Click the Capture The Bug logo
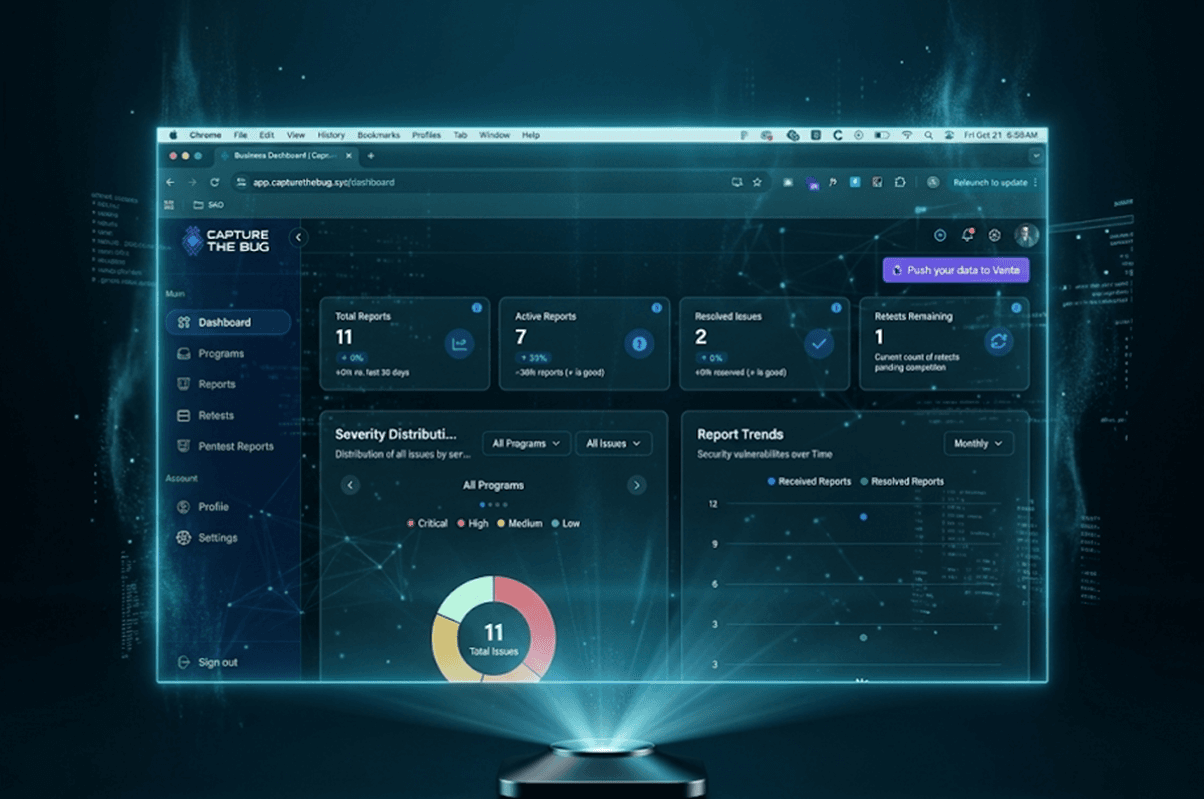The image size is (1204, 802). coord(226,240)
